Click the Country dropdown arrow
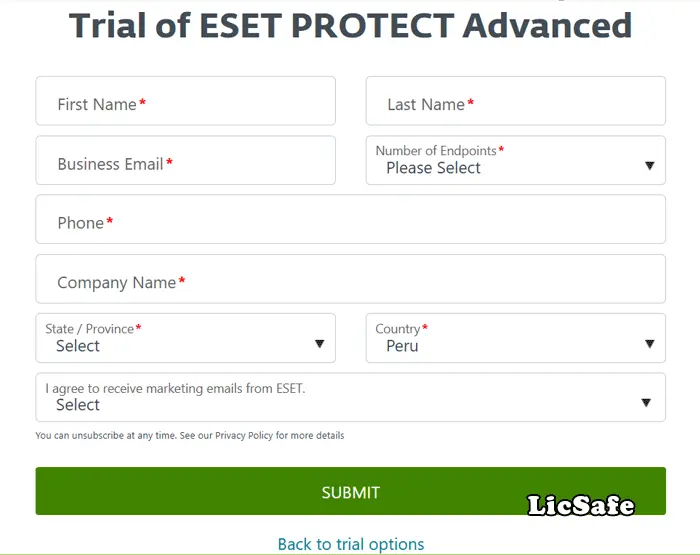This screenshot has height=555, width=700. (x=649, y=344)
